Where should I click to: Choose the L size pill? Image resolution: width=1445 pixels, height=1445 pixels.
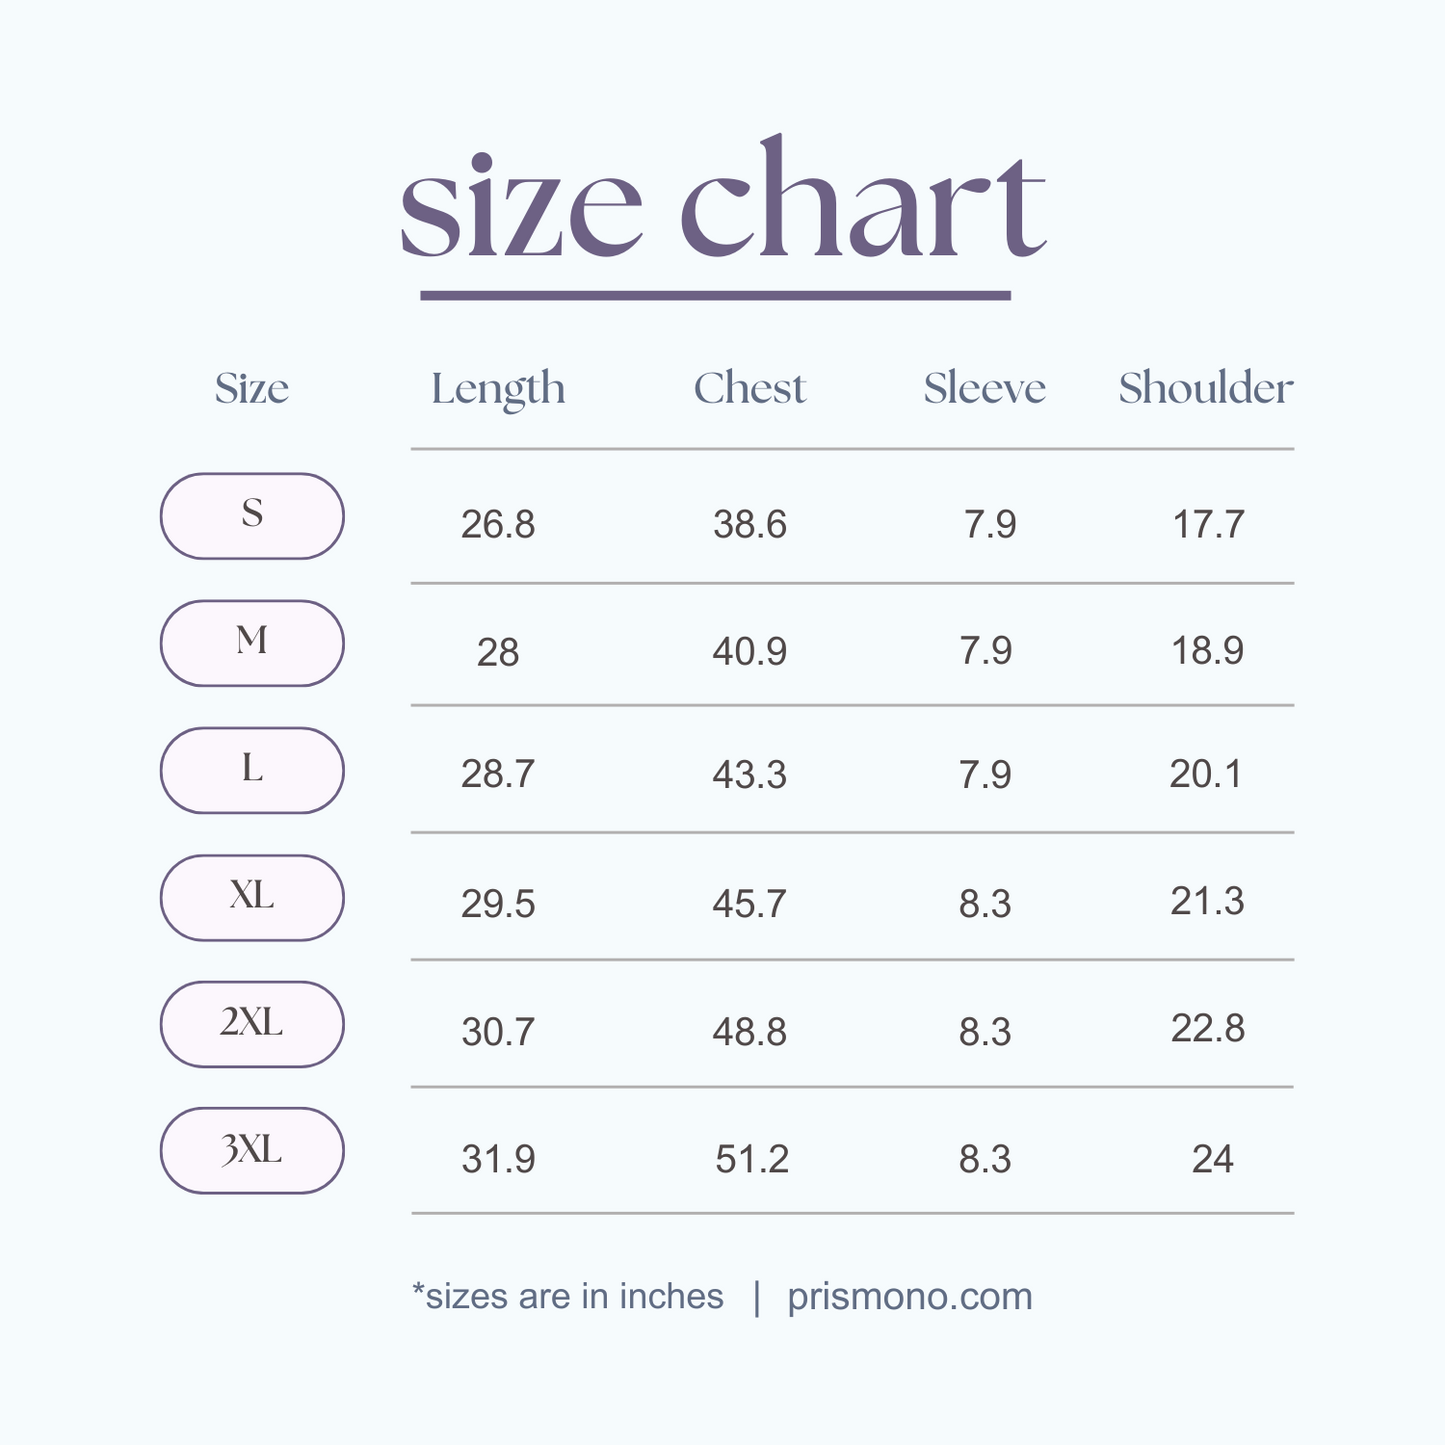click(x=252, y=770)
